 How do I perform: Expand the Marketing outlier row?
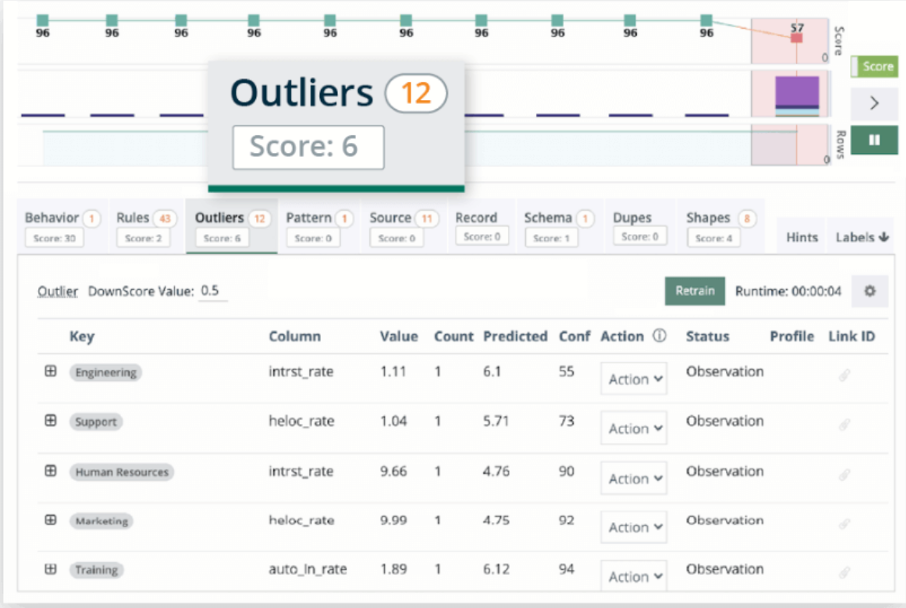50,520
